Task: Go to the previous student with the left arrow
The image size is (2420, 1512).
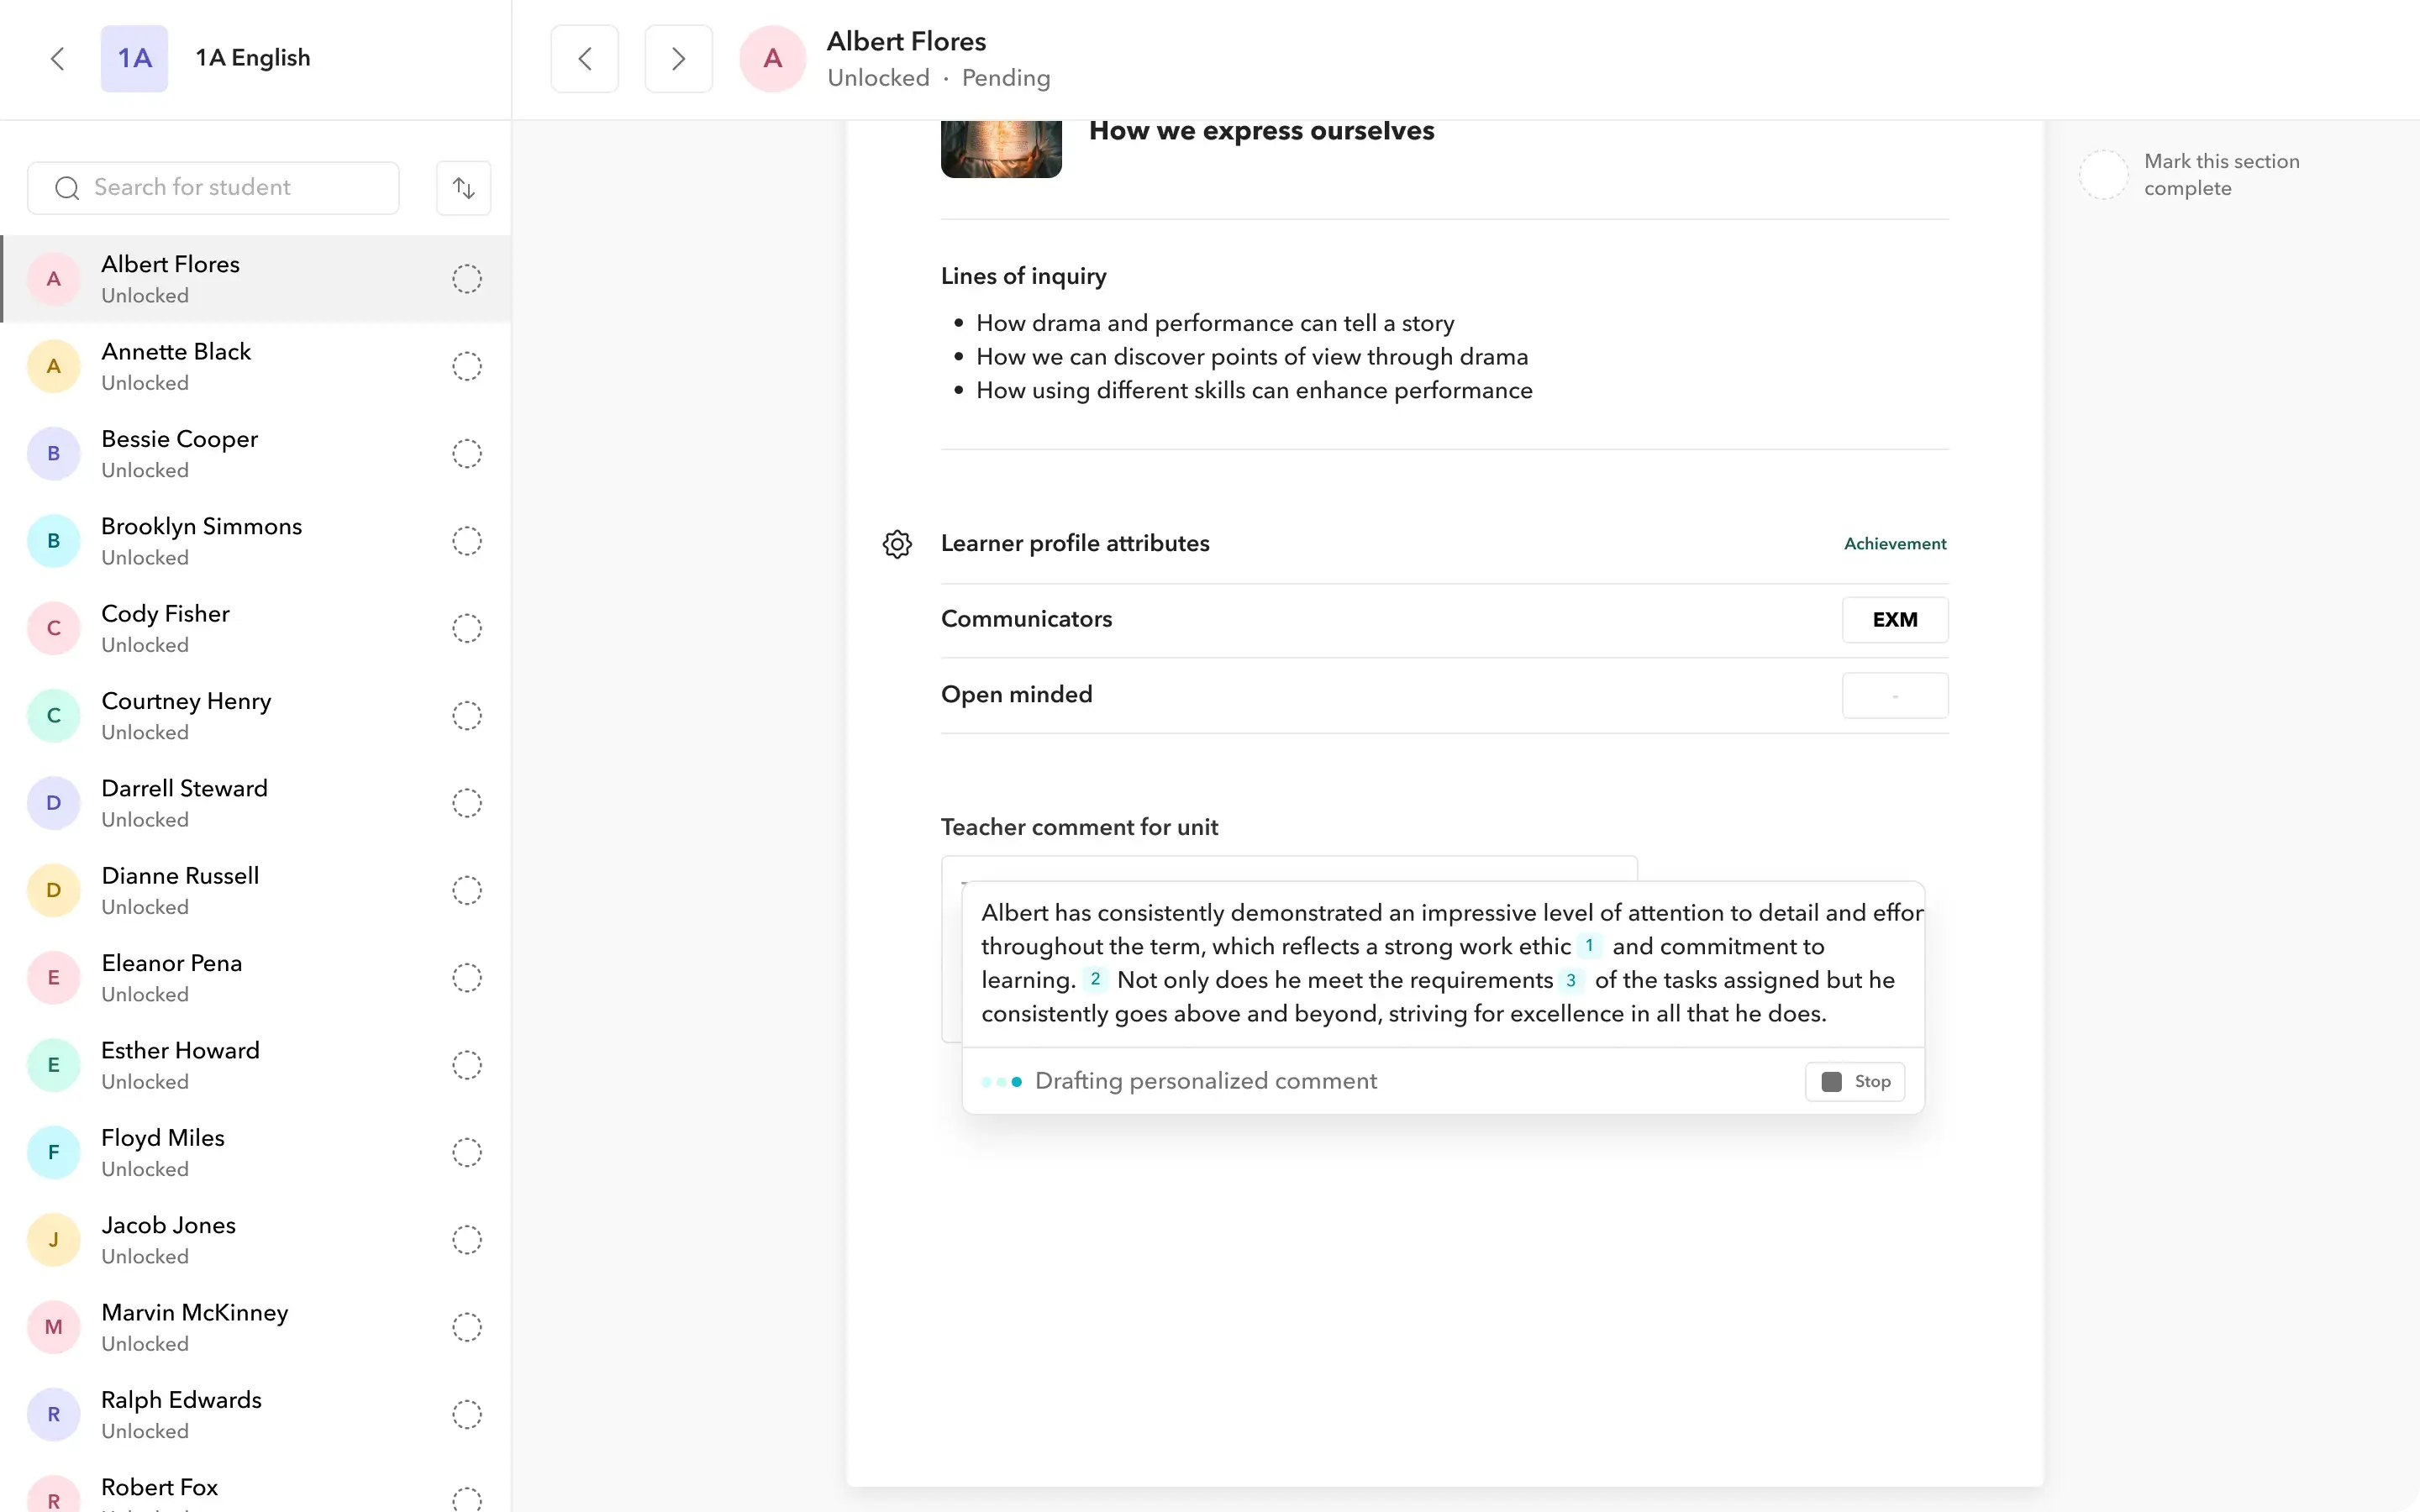Action: tap(585, 59)
